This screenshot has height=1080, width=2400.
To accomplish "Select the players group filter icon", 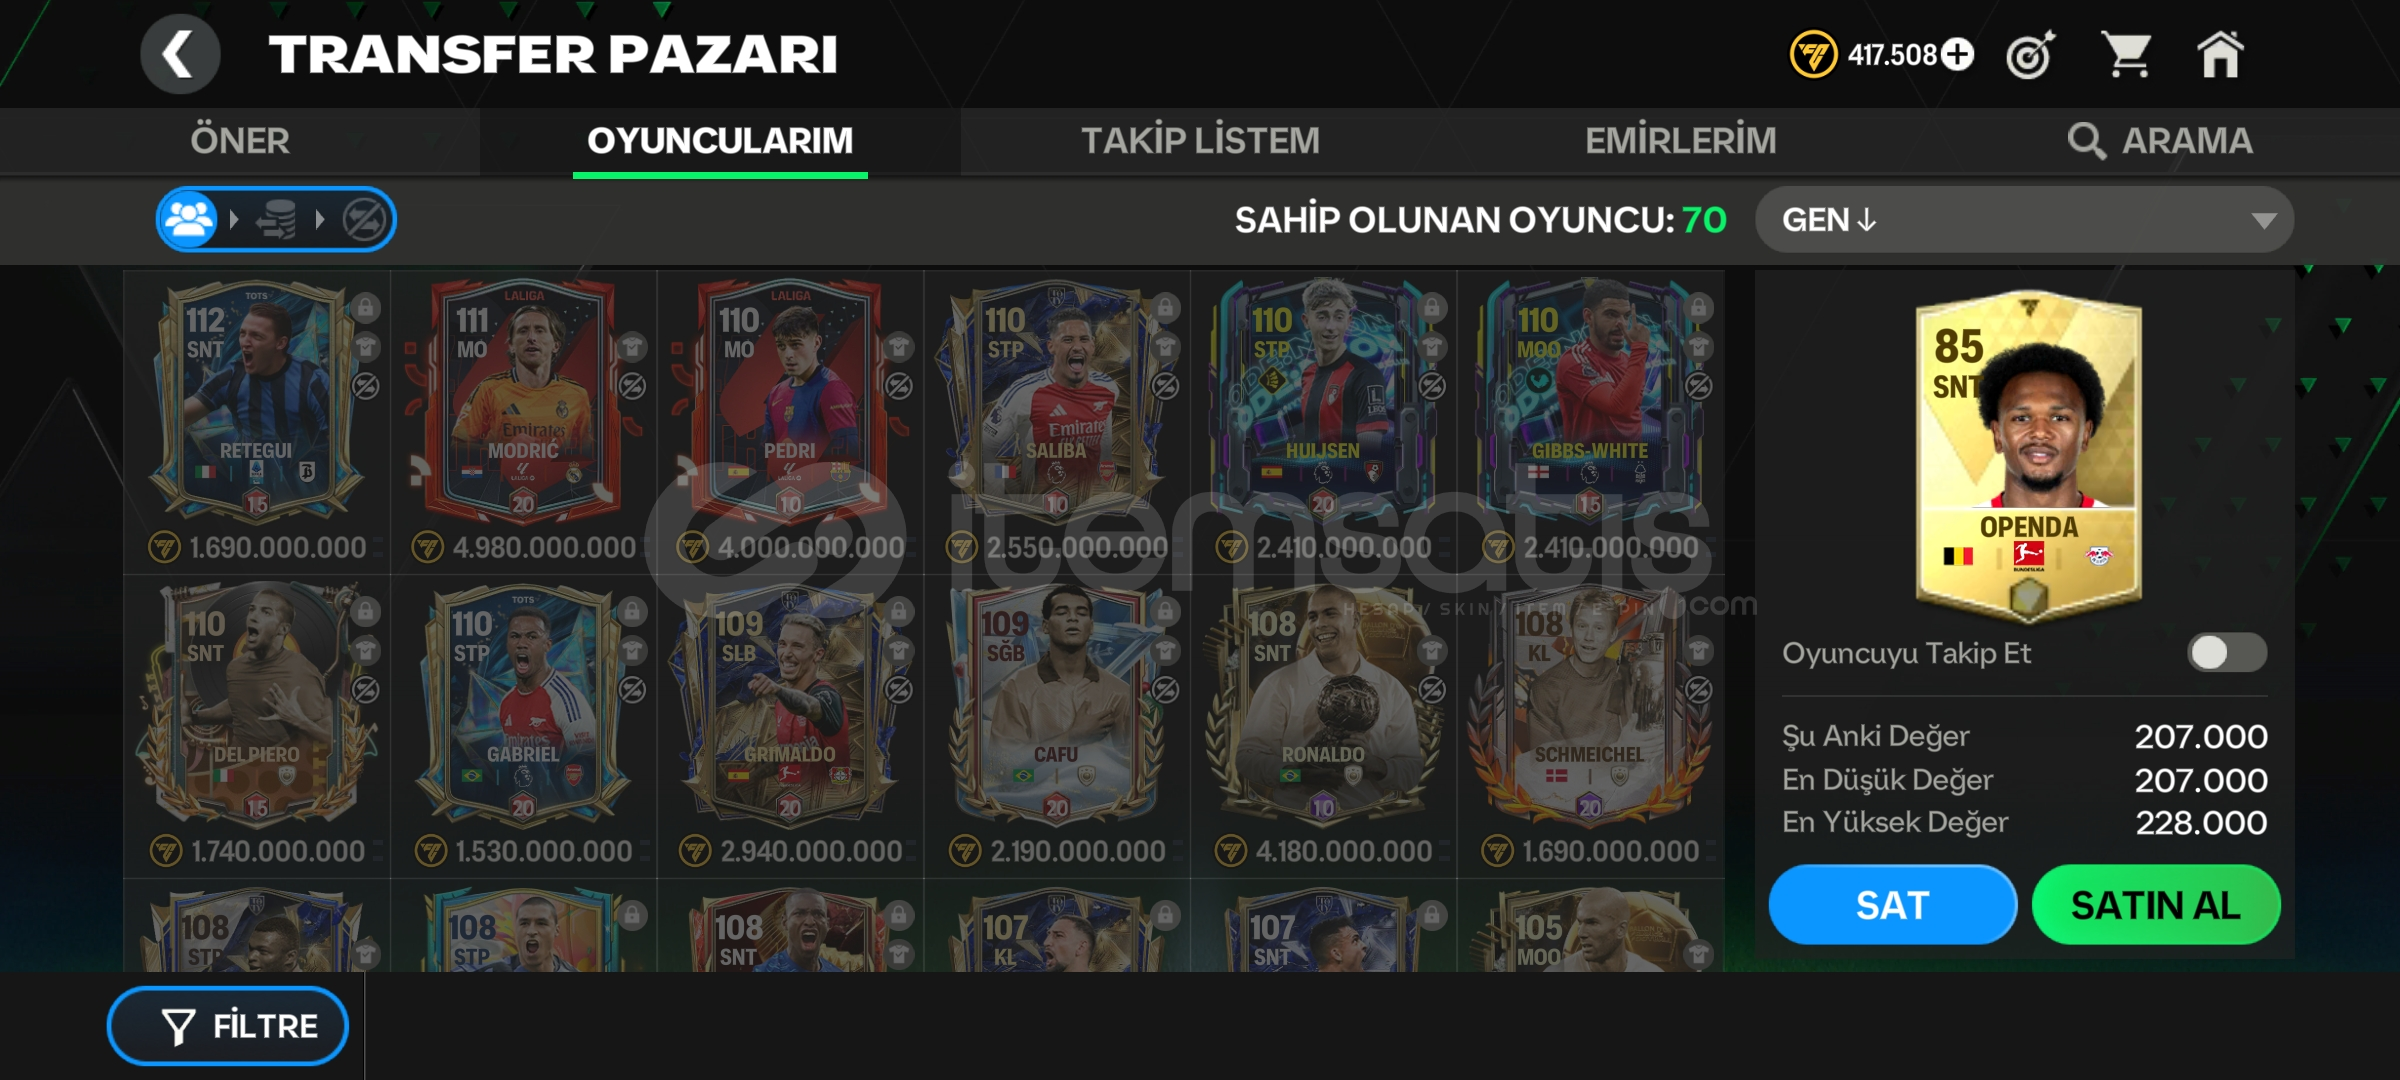I will pyautogui.click(x=190, y=219).
